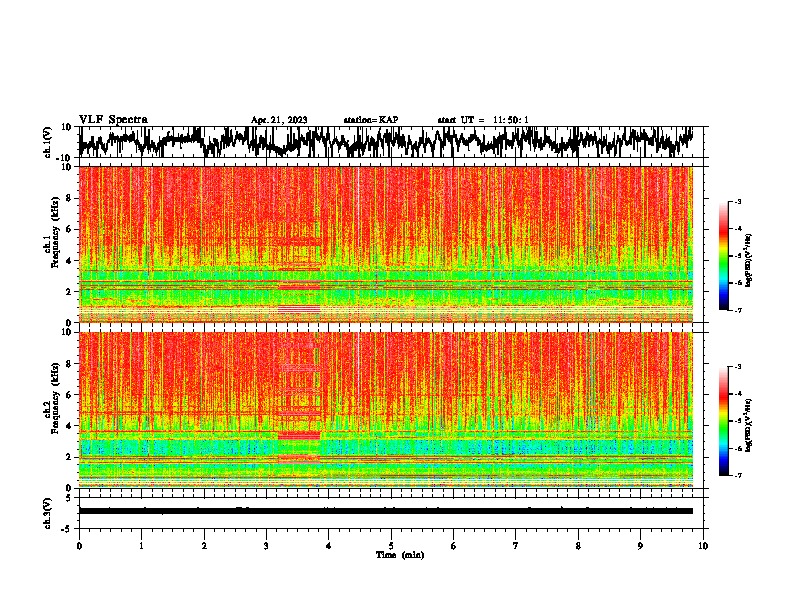The width and height of the screenshot is (792, 612).
Task: Click the red burst band near 5 kHz in ch.1 spectrogram
Action: point(299,242)
